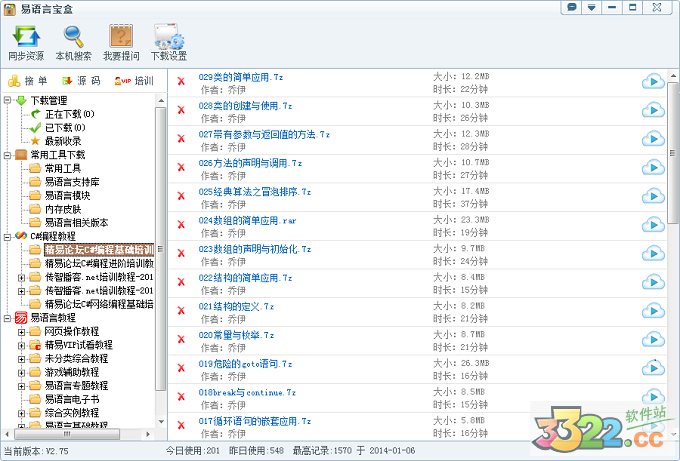Download 027带有参数与返回值的方法 via cloud icon
Image resolution: width=680 pixels, height=461 pixels.
pyautogui.click(x=653, y=139)
